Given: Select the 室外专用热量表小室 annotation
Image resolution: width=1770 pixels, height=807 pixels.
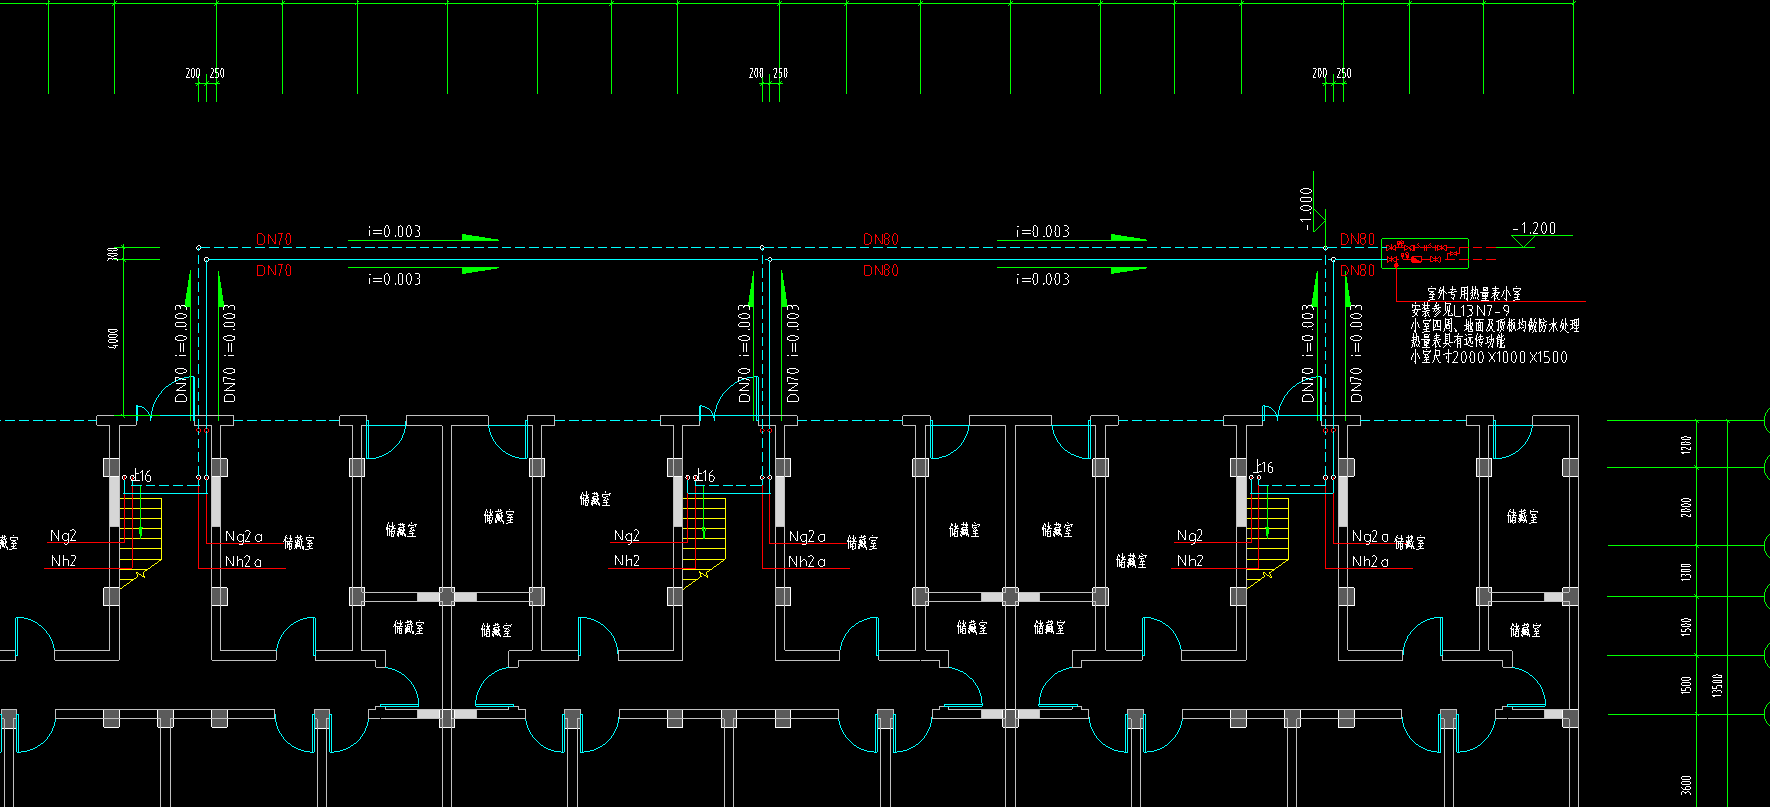Looking at the screenshot, I should coord(1473,294).
